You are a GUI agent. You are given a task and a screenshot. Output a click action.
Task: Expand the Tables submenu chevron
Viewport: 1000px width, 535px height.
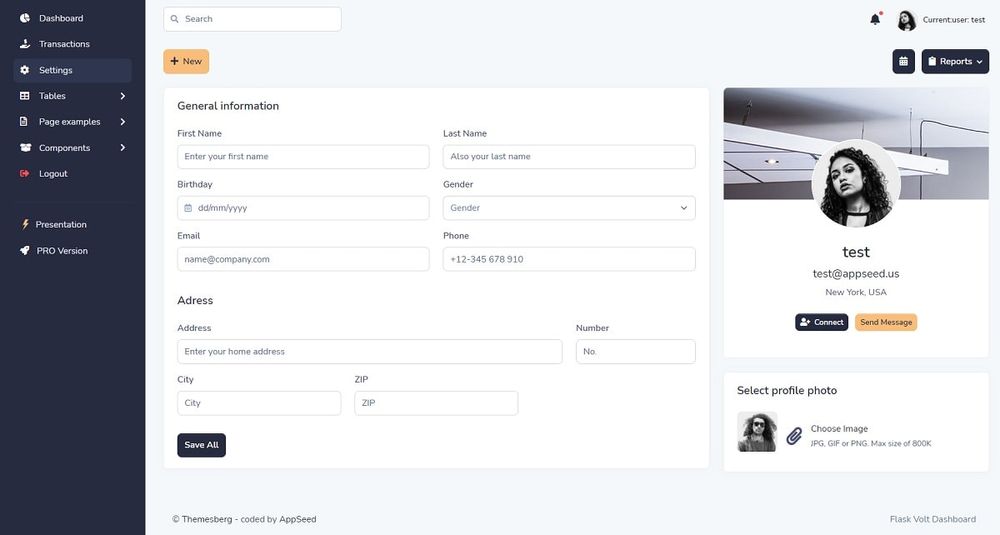(122, 96)
